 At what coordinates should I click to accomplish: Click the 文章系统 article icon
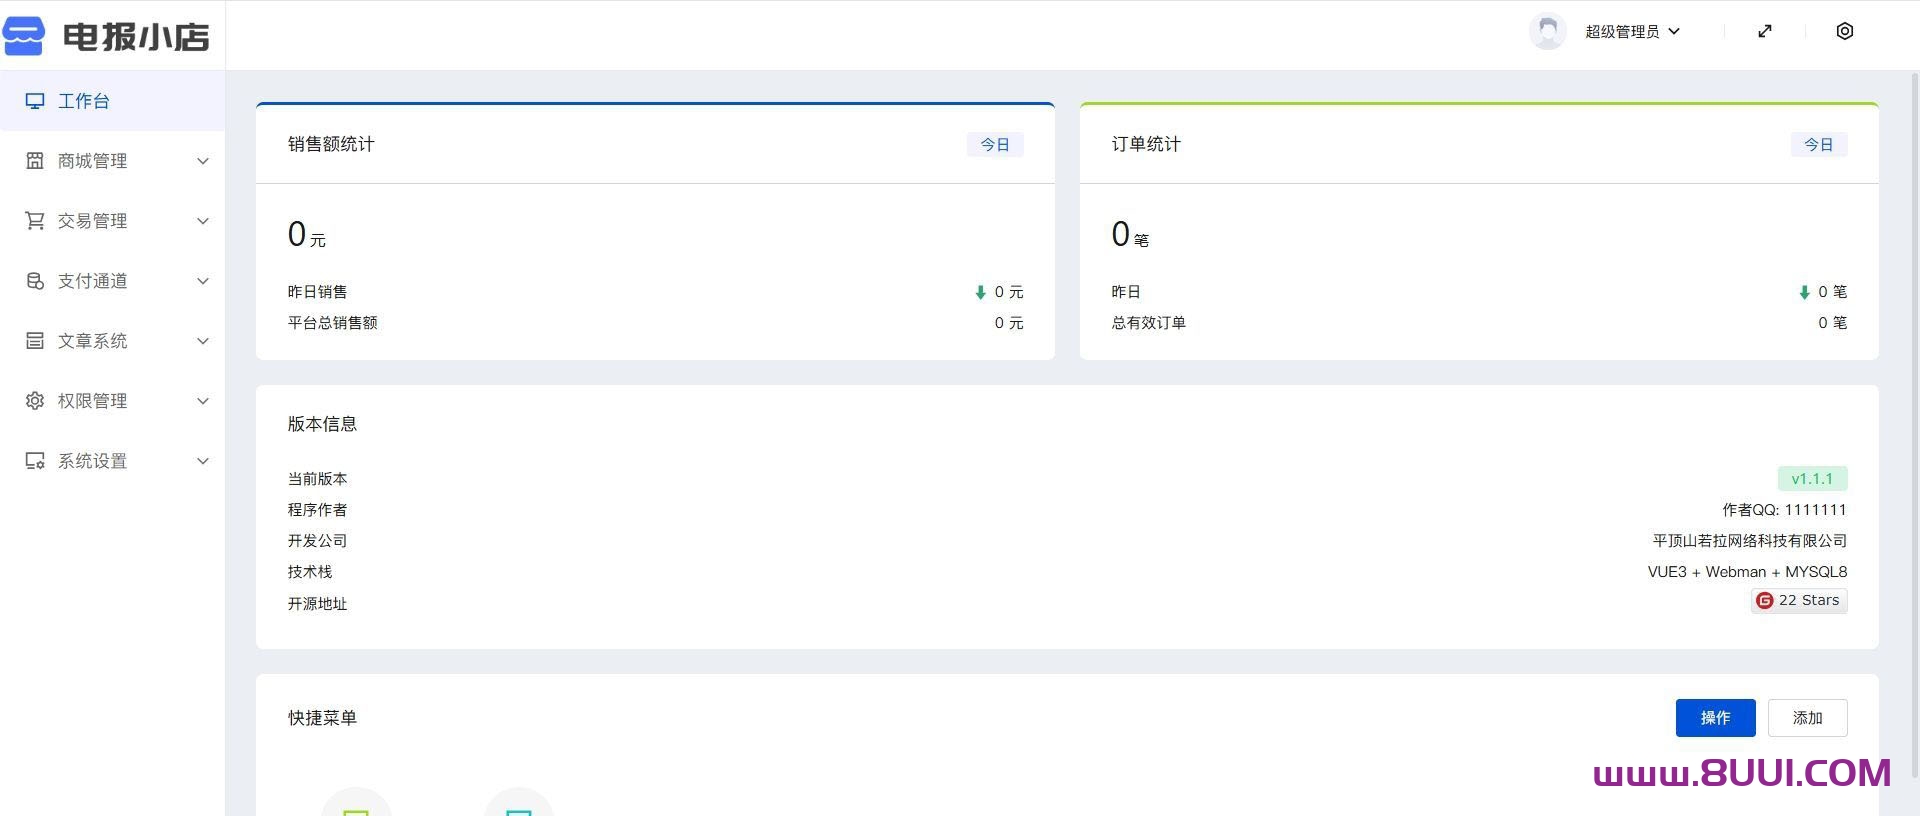point(35,341)
